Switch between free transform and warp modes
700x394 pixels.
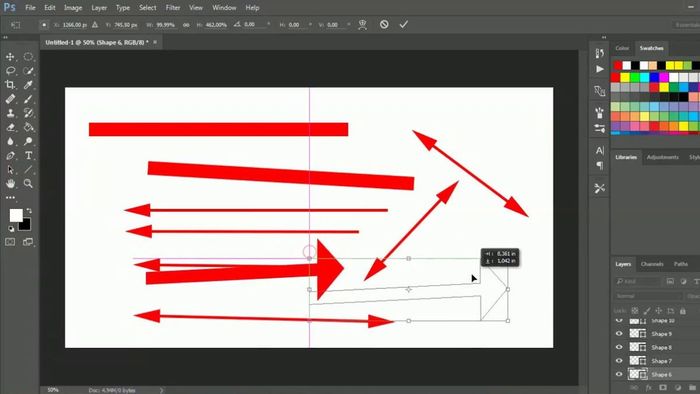362,25
